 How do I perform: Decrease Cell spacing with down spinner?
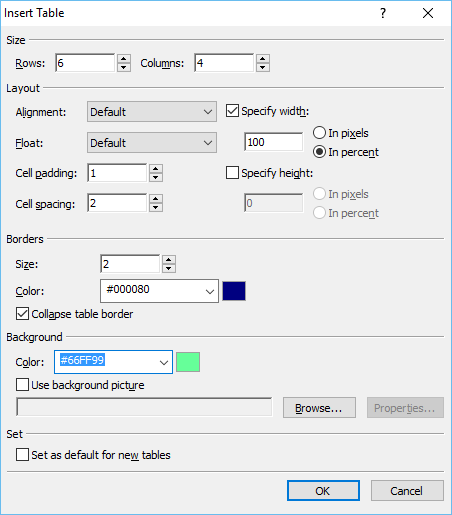point(156,207)
